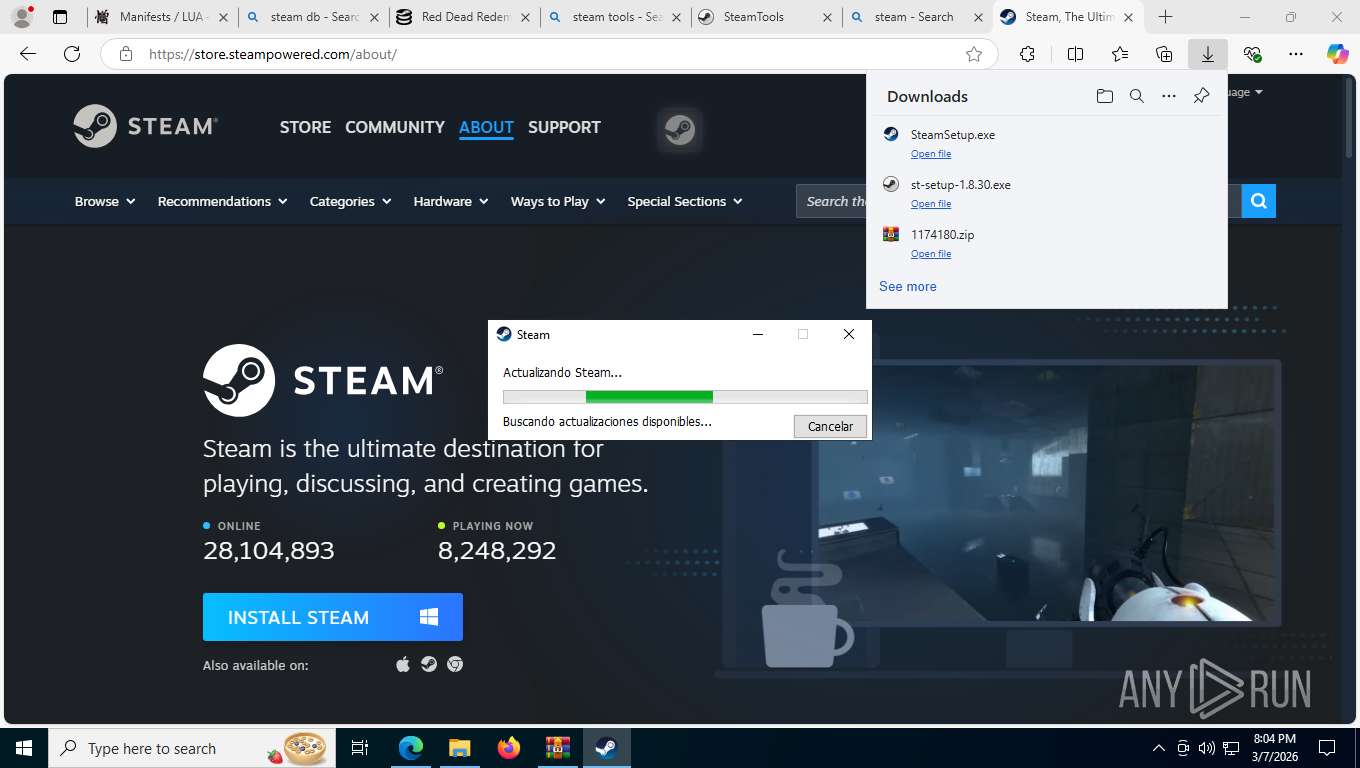Open the Extensions puzzle icon

pyautogui.click(x=1027, y=54)
